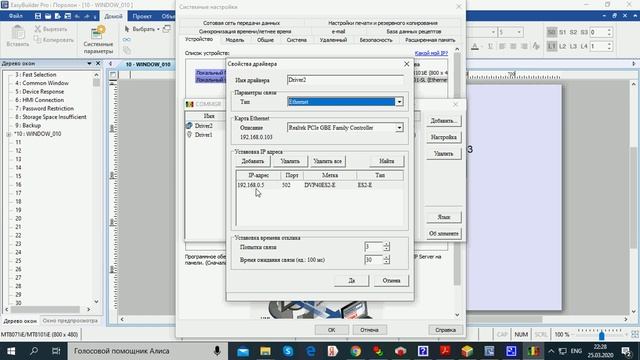The width and height of the screenshot is (640, 360).
Task: Click the Копировать copy tool
Action: tap(53, 40)
